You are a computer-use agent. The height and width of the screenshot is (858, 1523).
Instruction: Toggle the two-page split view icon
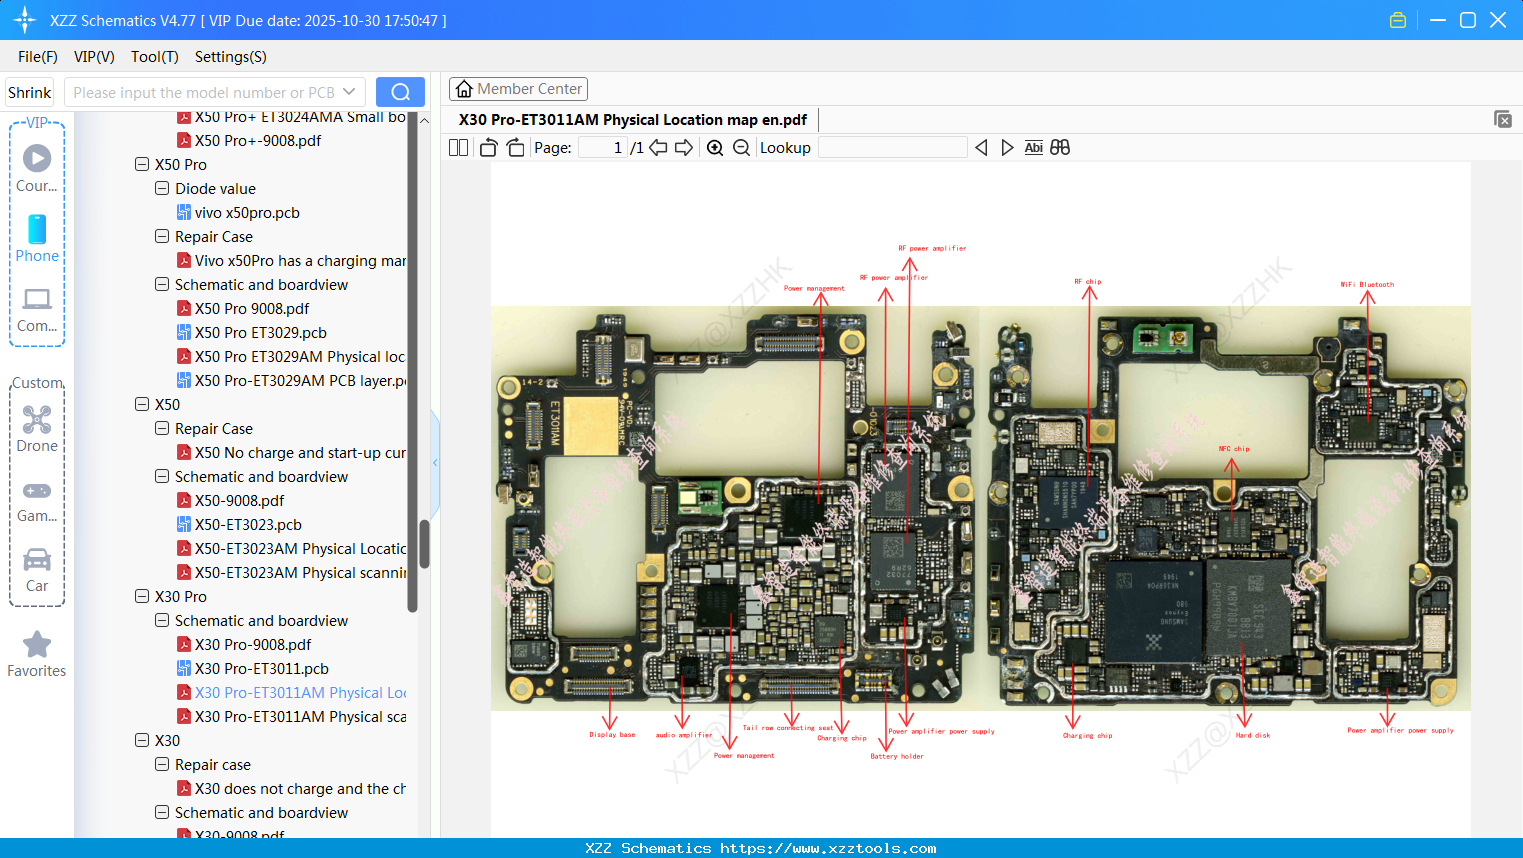point(458,148)
